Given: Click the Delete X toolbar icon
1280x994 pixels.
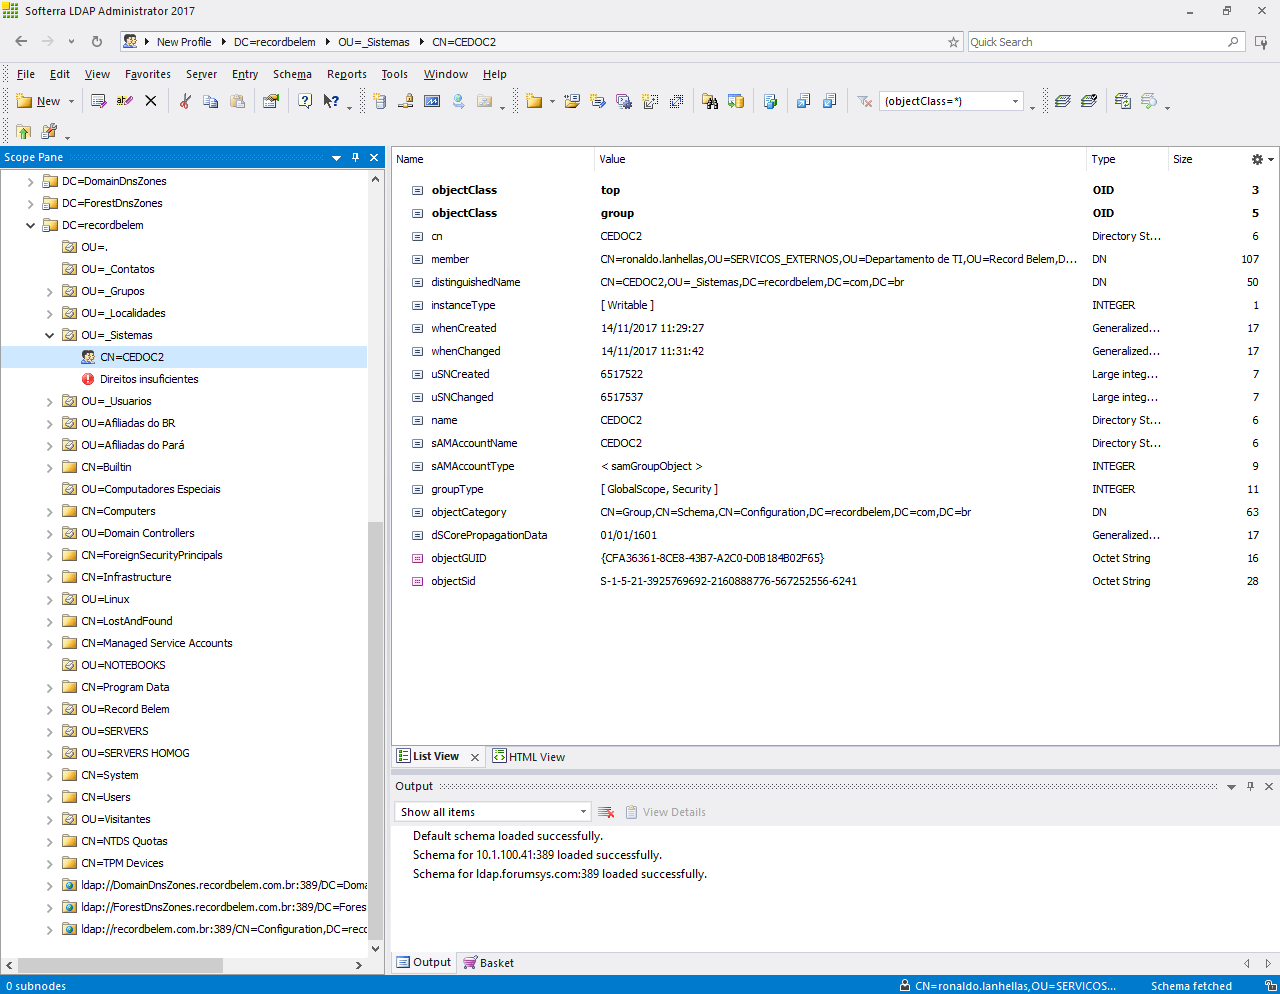Looking at the screenshot, I should pyautogui.click(x=151, y=101).
